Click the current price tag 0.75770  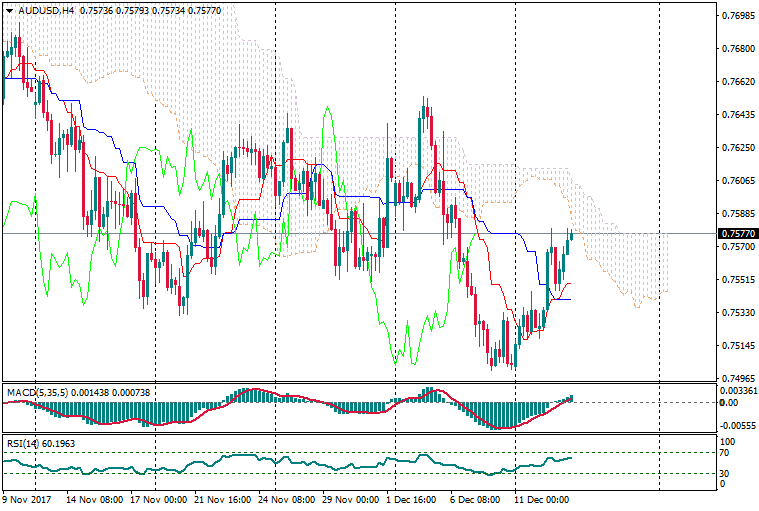(736, 234)
